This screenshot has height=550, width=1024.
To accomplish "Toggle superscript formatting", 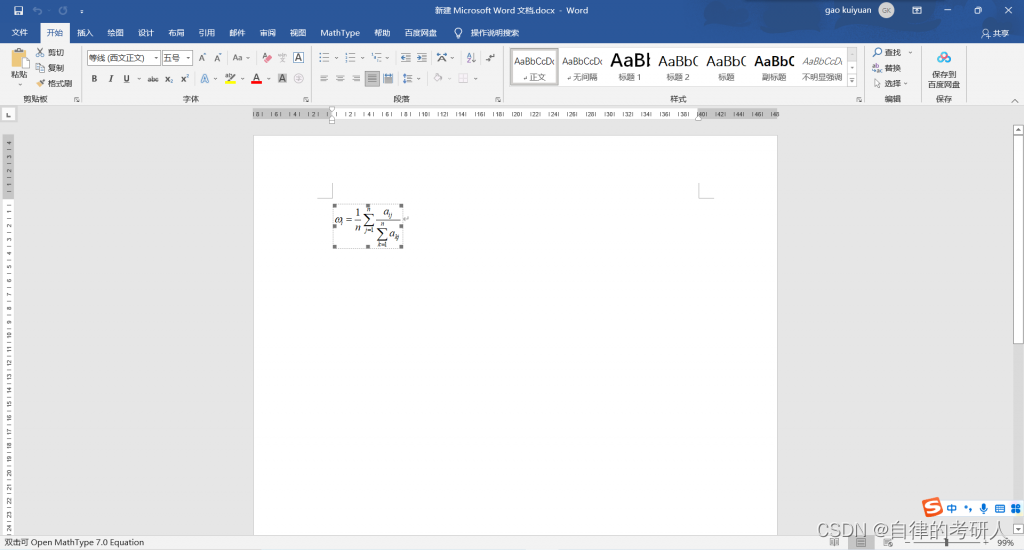I will [x=185, y=78].
